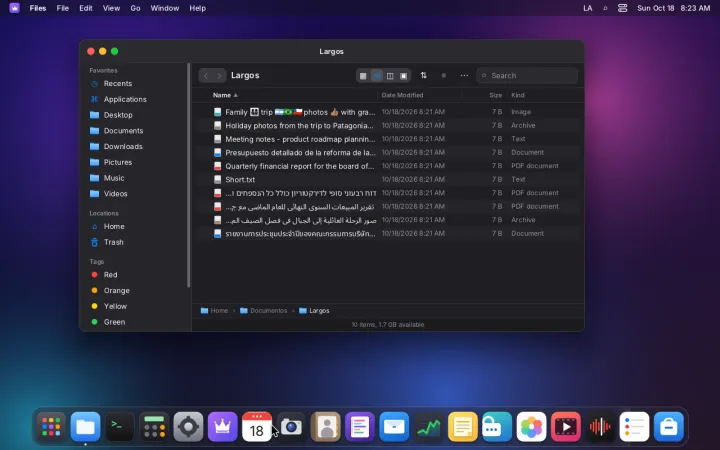Open Calculator from the dock
Screen dimensions: 720x450
pyautogui.click(x=154, y=427)
